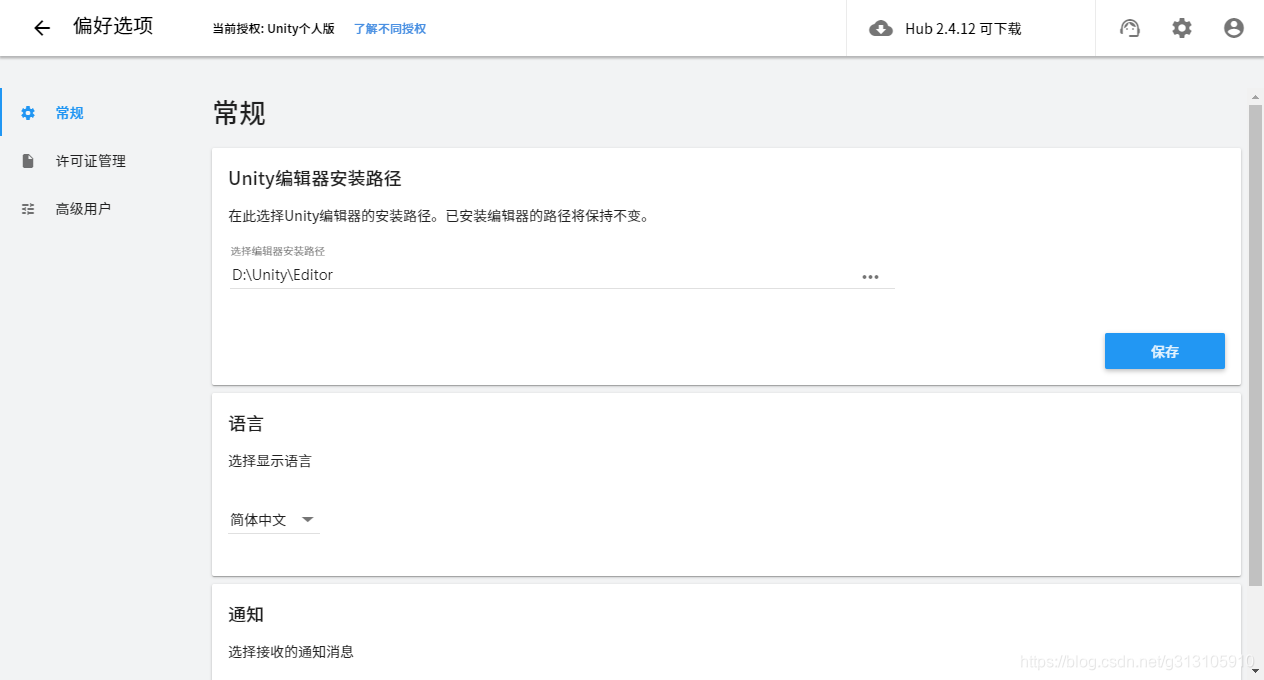Click the 通知 section heading
This screenshot has width=1264, height=680.
[x=246, y=614]
